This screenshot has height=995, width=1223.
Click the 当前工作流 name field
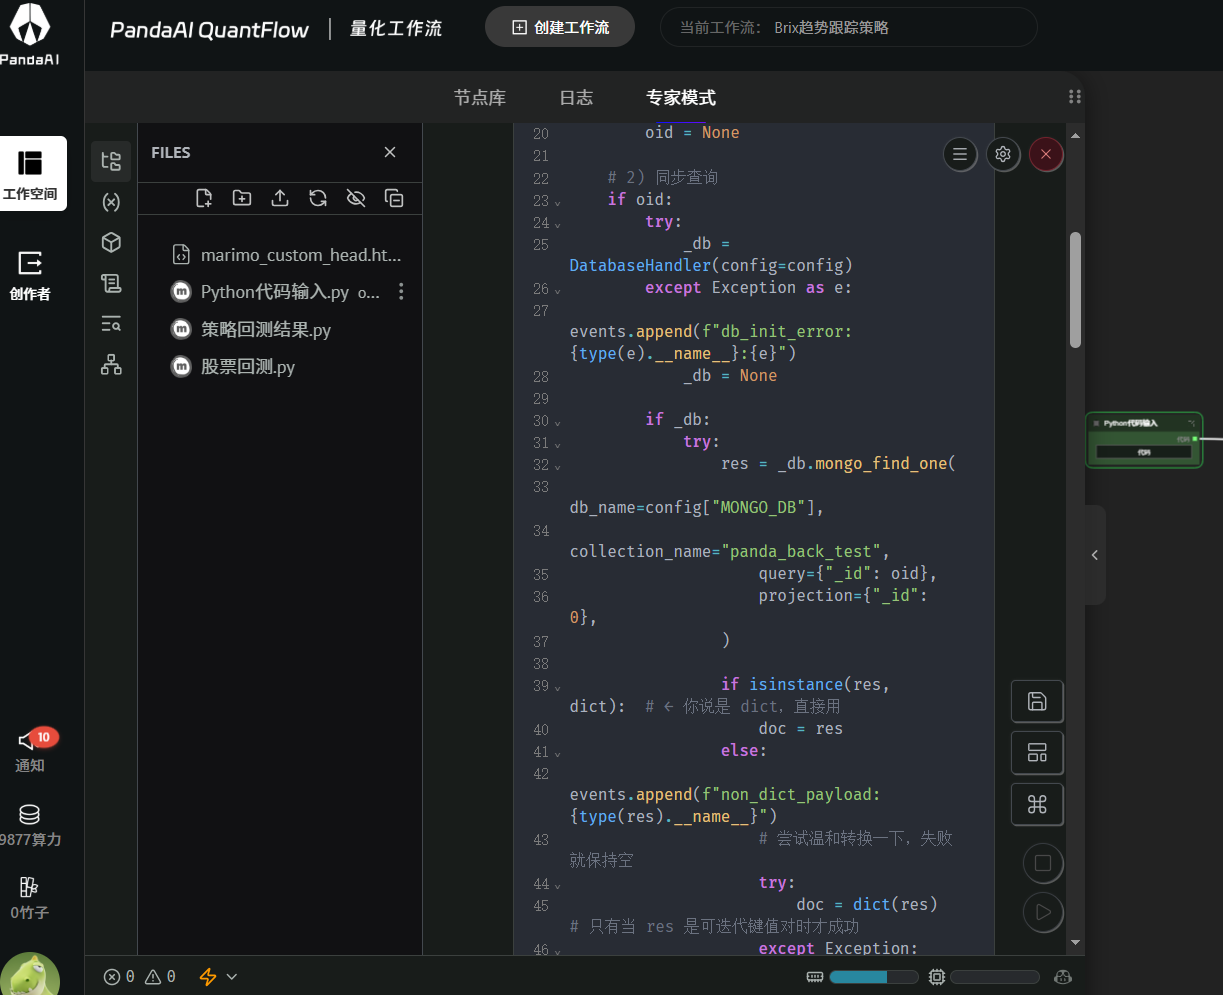coord(848,27)
